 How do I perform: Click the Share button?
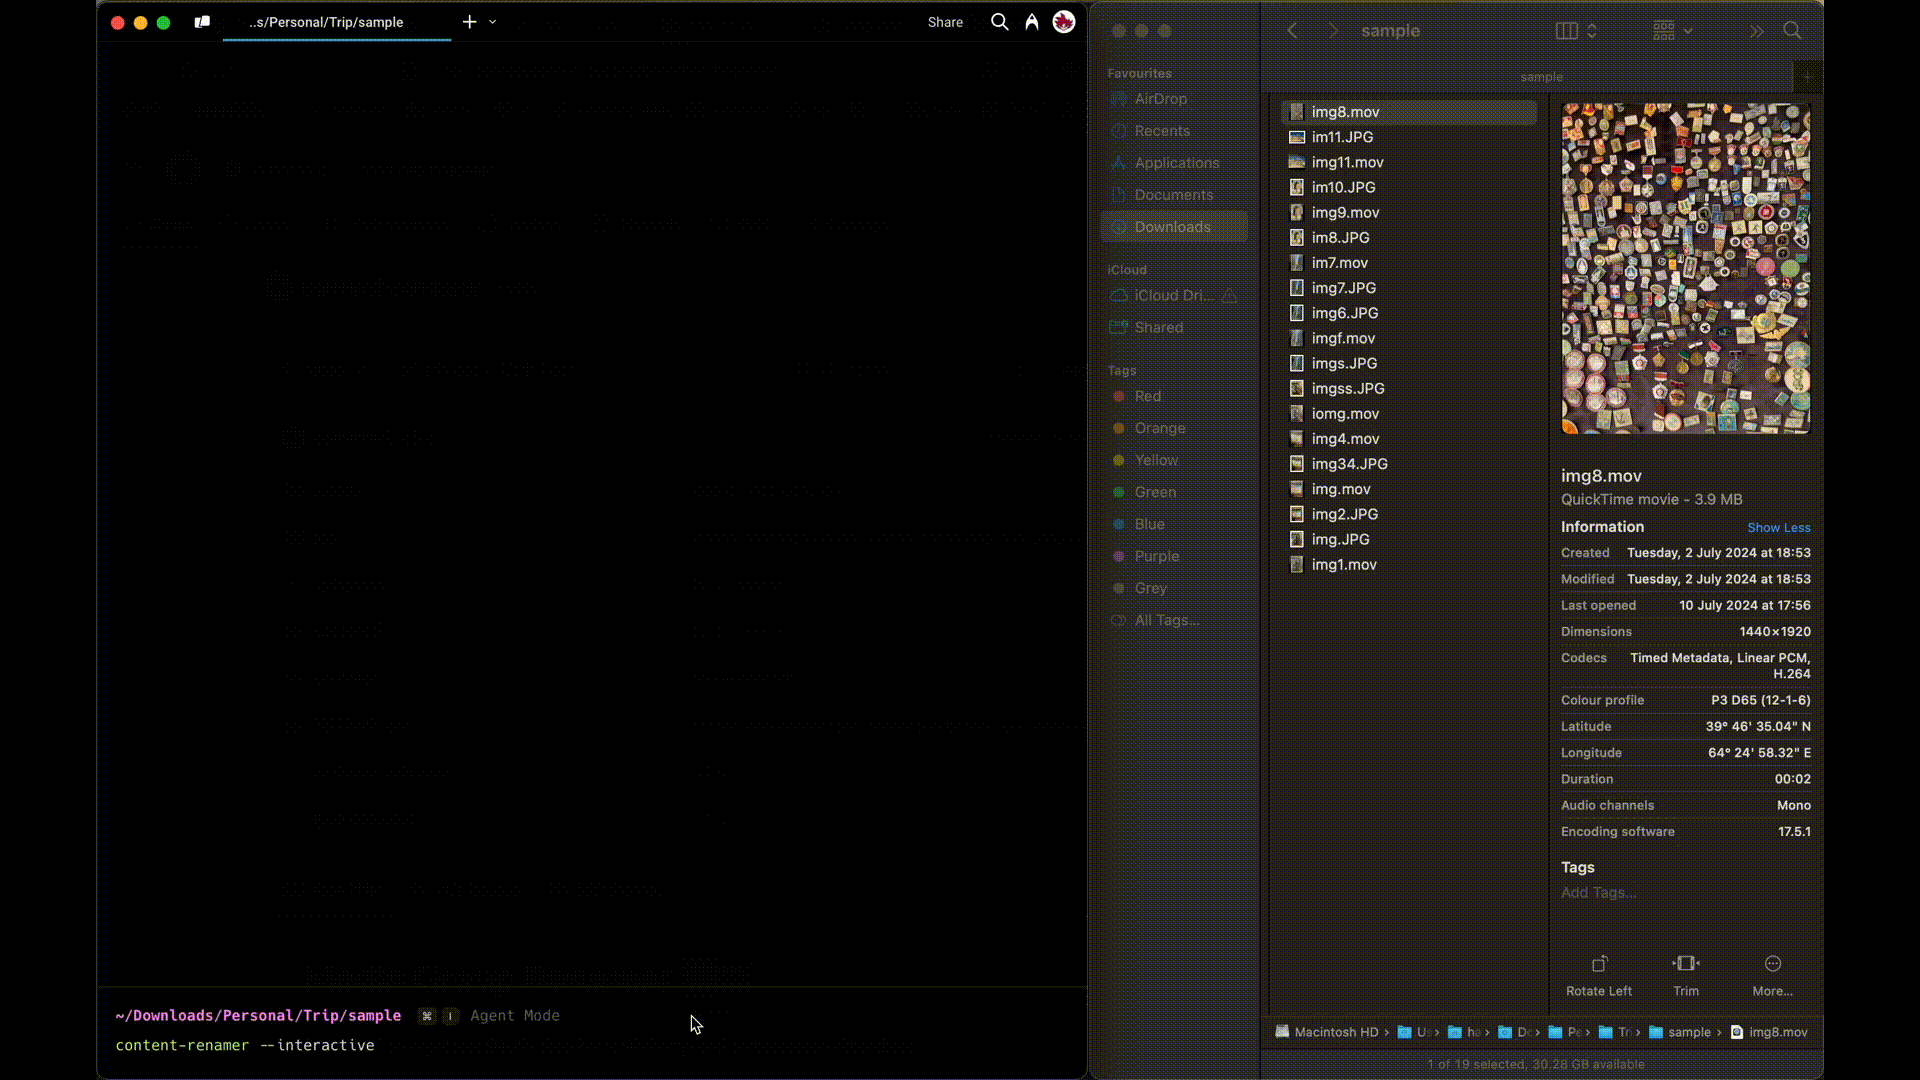click(945, 22)
